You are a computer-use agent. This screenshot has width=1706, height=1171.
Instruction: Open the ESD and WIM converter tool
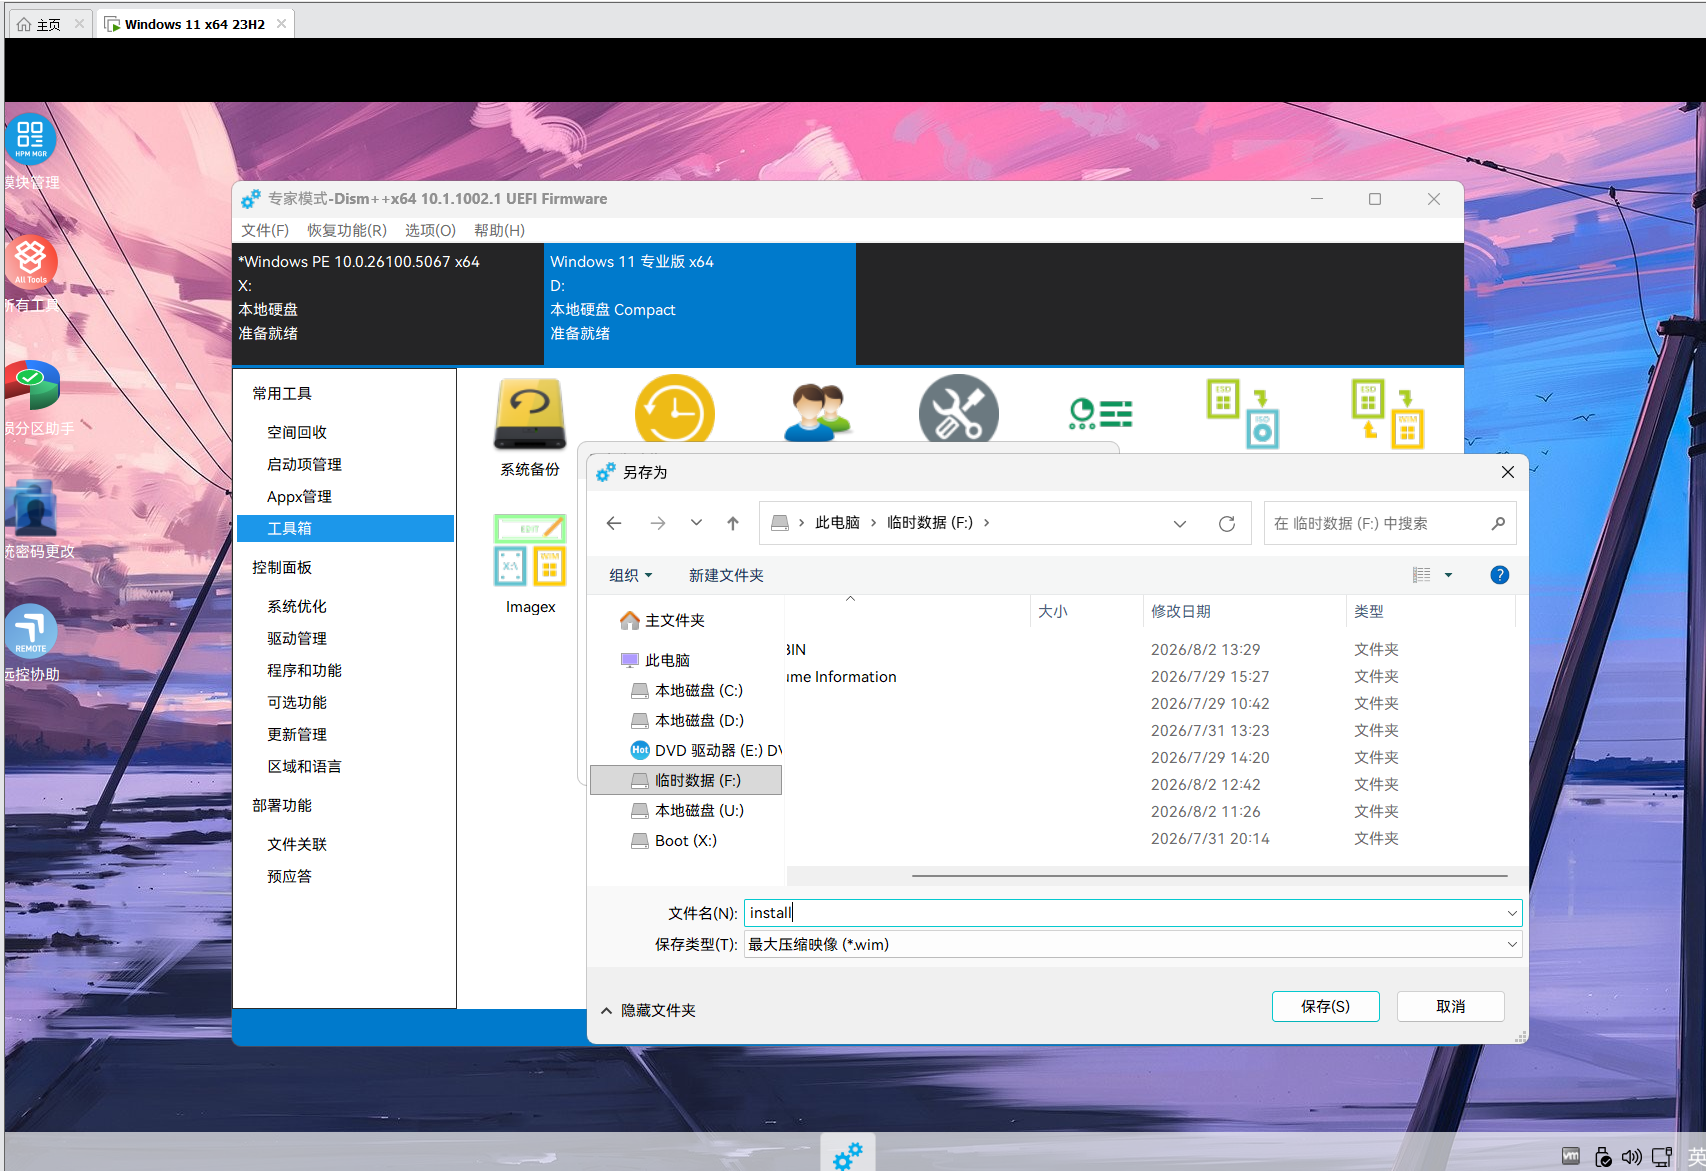pos(1387,413)
